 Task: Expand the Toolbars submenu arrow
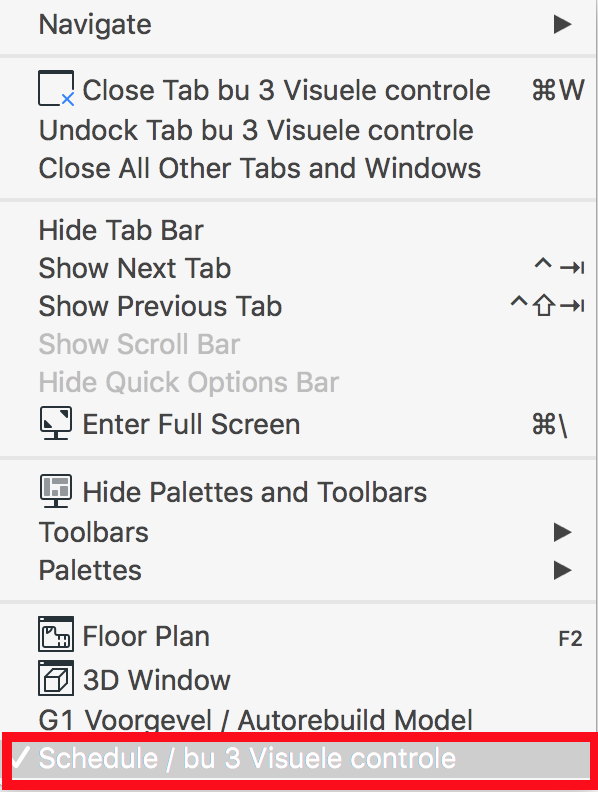pyautogui.click(x=562, y=532)
